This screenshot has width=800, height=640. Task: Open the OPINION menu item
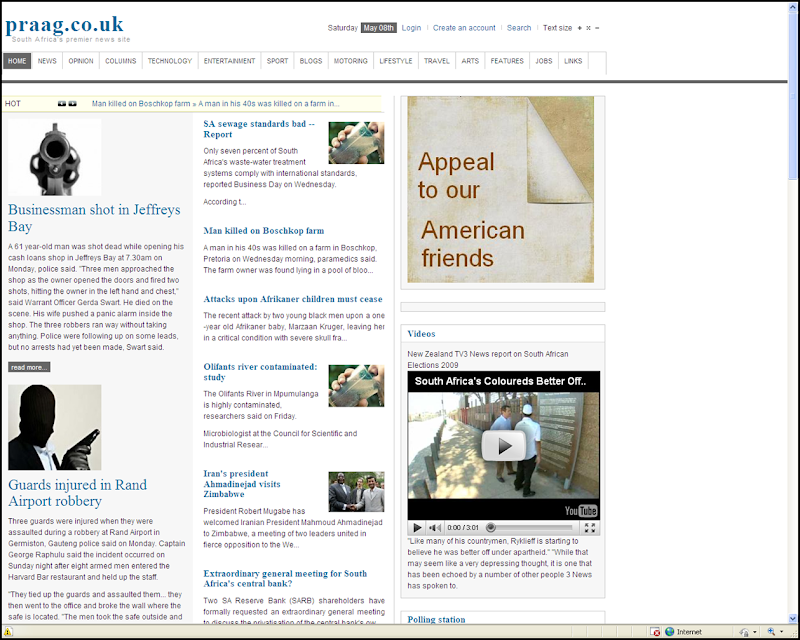(81, 61)
